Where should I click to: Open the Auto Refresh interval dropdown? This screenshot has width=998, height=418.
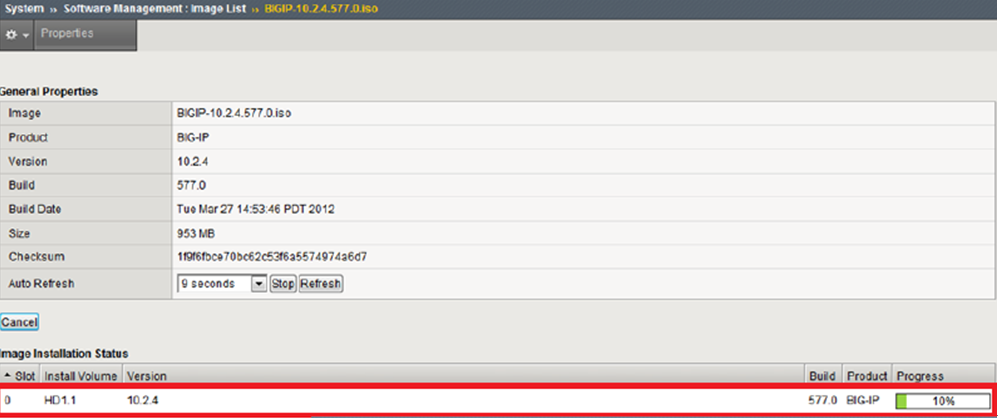(x=221, y=284)
